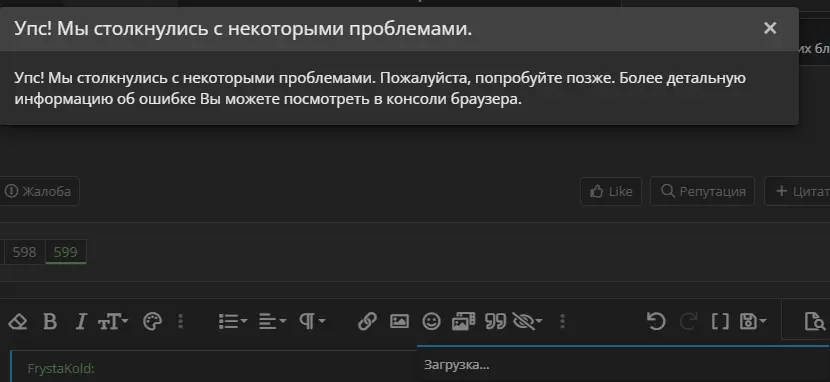Screen dimensions: 830x382
Task: Click the error notification title text
Action: click(x=243, y=29)
